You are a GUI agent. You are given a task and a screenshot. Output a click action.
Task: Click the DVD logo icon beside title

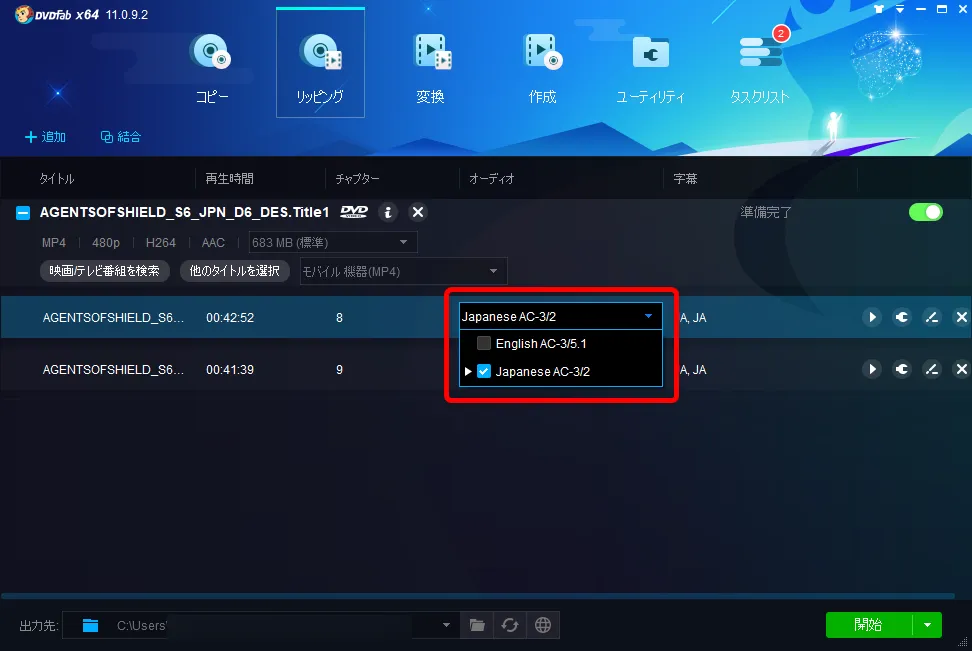click(354, 212)
